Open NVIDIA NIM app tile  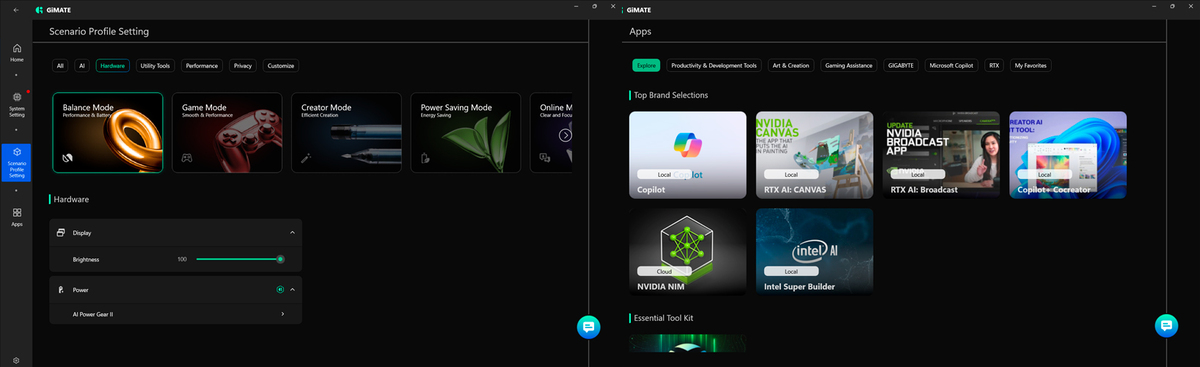pyautogui.click(x=688, y=252)
